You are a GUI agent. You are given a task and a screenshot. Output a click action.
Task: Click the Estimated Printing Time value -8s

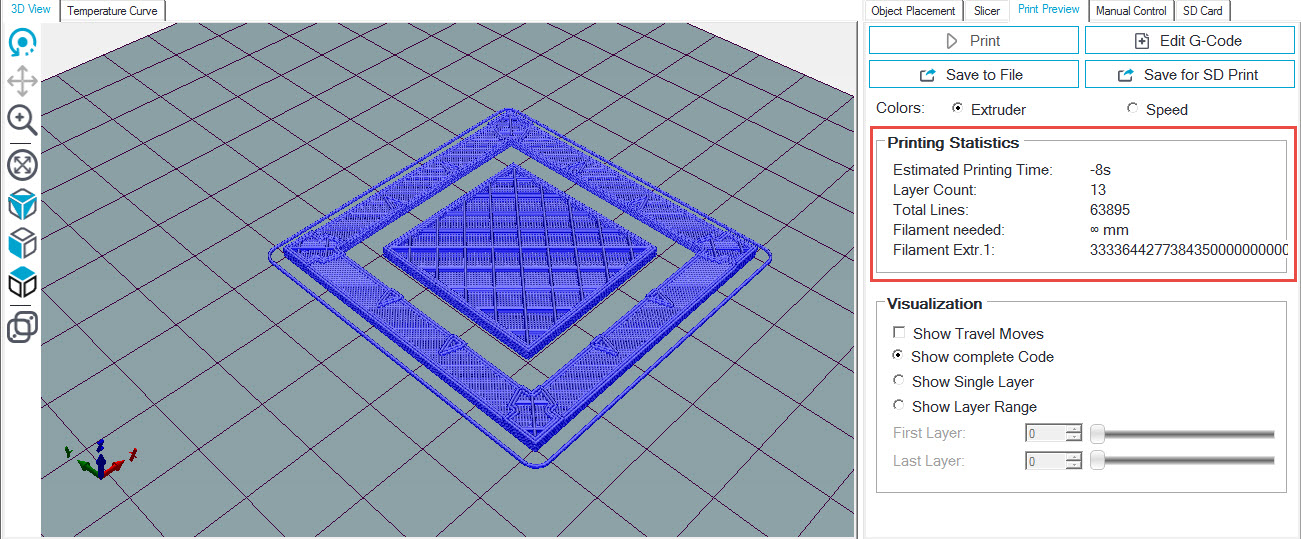(x=1100, y=170)
